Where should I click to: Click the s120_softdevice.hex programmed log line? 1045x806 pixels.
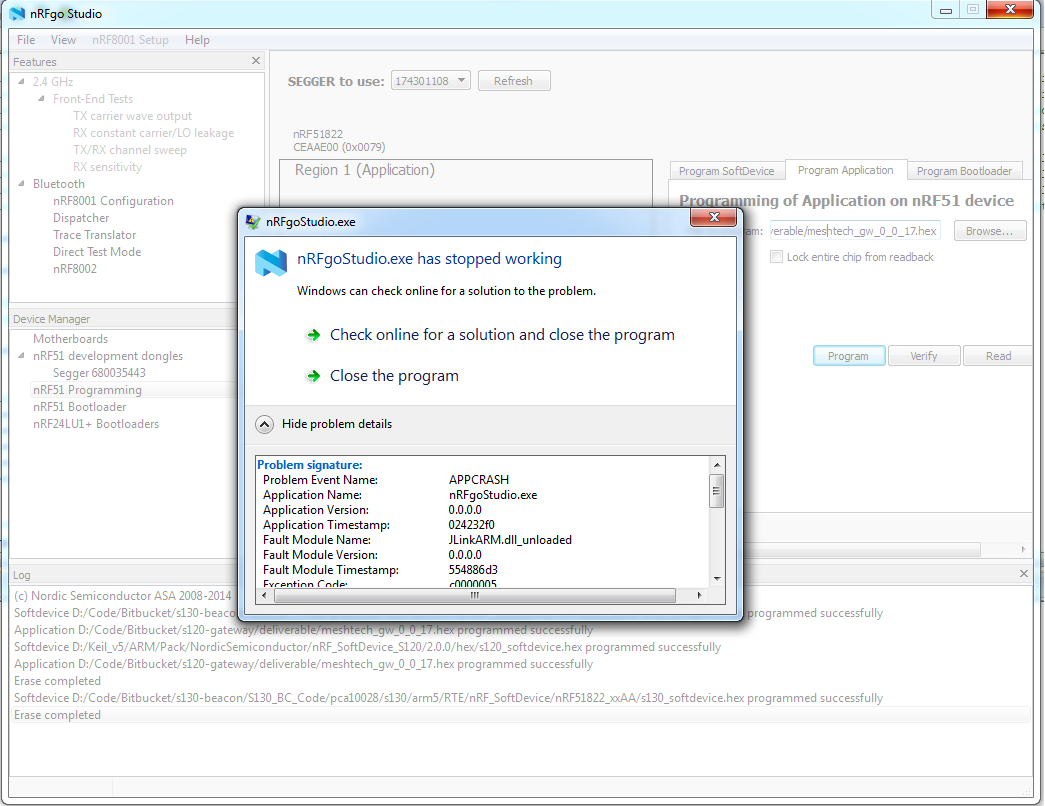[367, 647]
